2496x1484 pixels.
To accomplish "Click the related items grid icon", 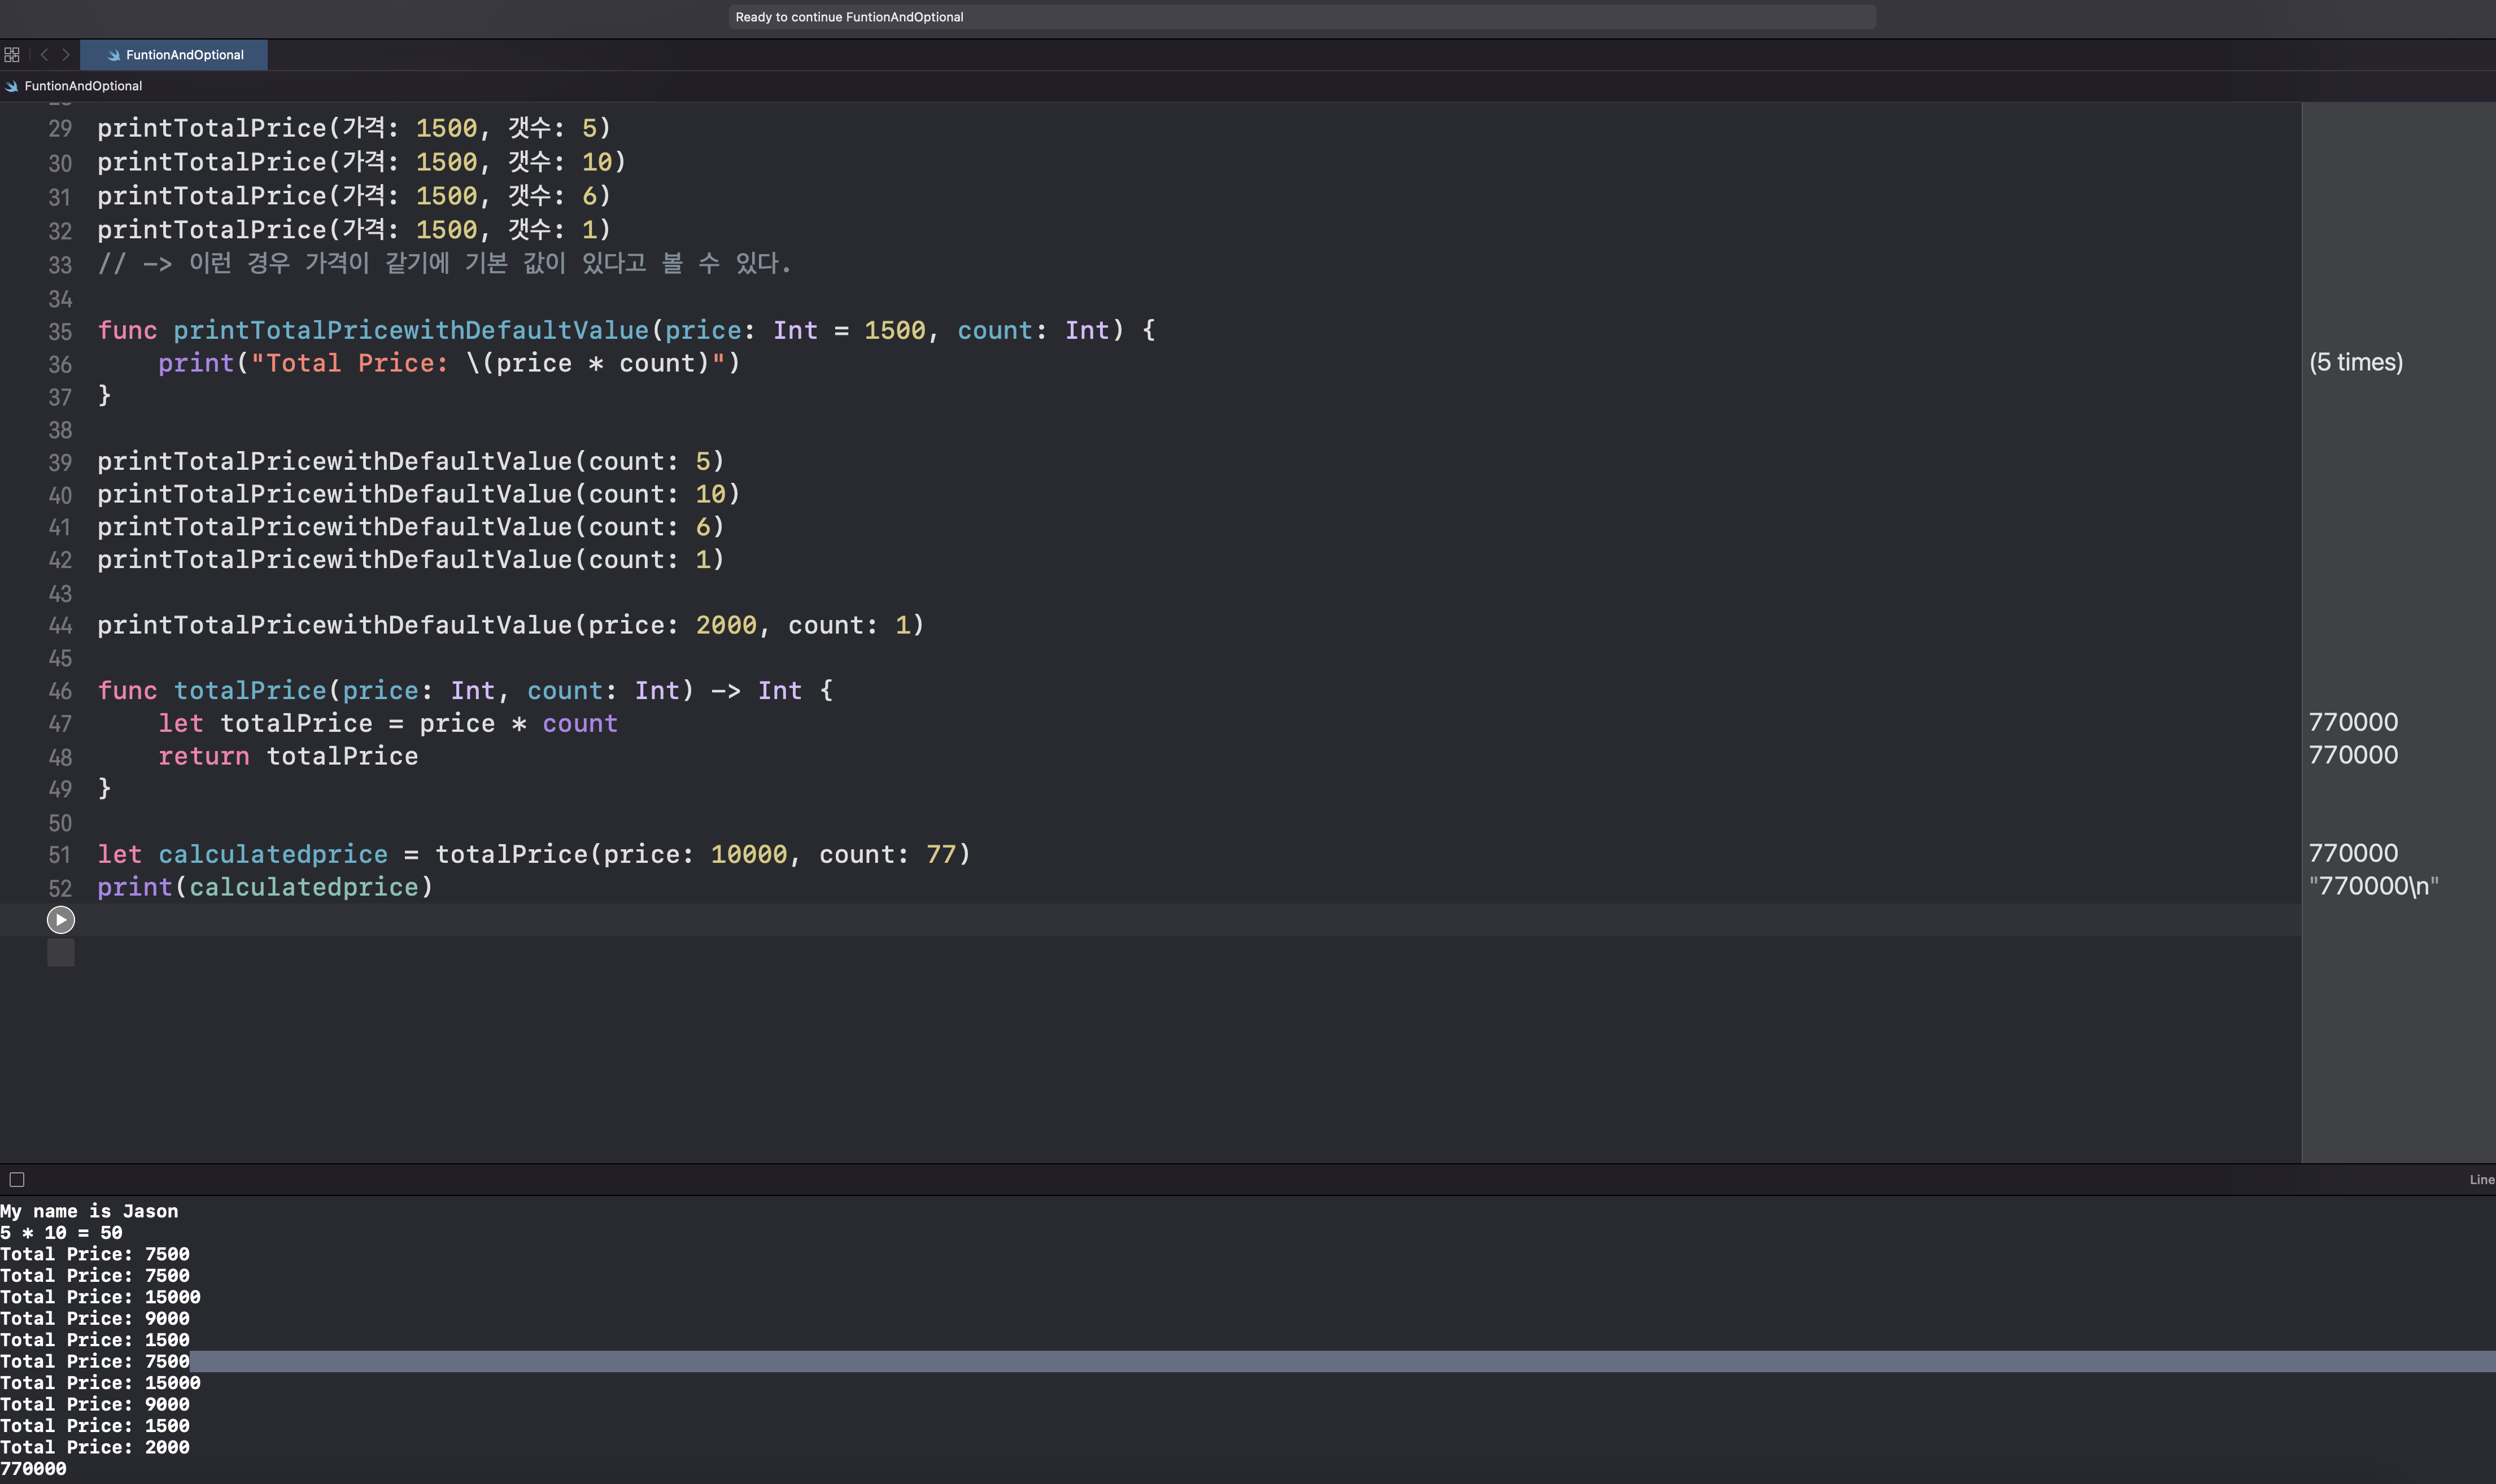I will point(12,55).
